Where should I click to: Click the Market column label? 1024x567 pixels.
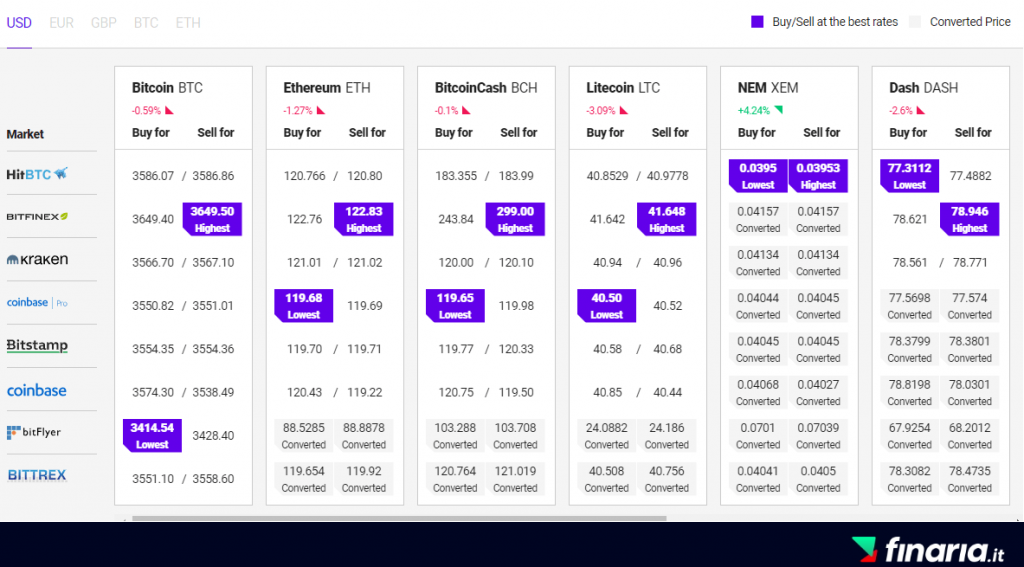[x=25, y=134]
